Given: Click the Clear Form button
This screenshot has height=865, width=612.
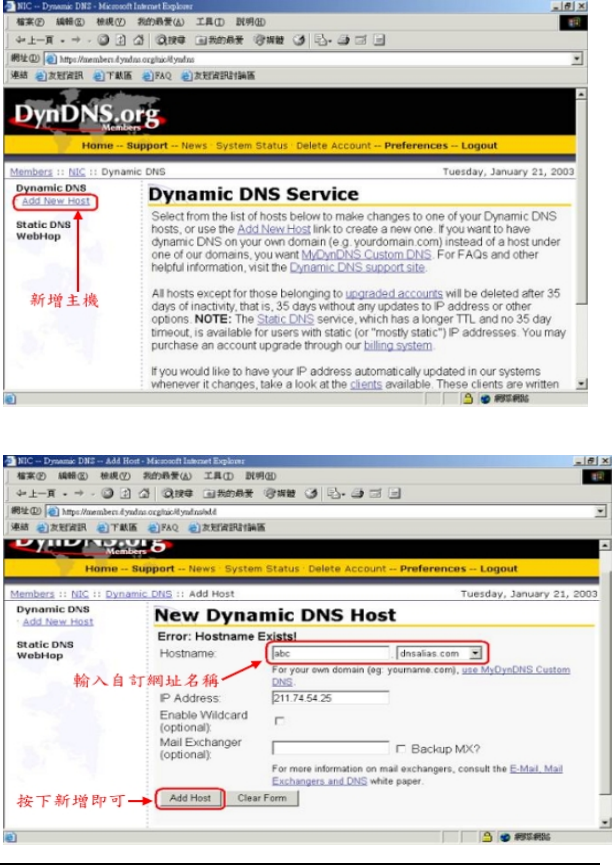Looking at the screenshot, I should 262,798.
